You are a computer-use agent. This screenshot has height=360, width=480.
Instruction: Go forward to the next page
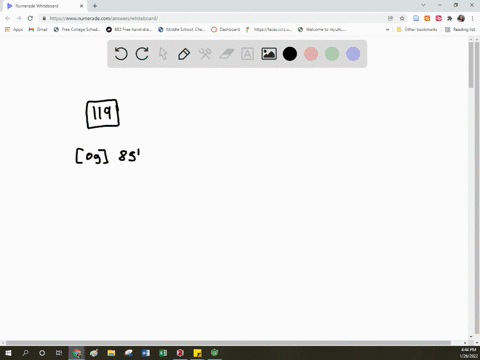click(x=19, y=18)
